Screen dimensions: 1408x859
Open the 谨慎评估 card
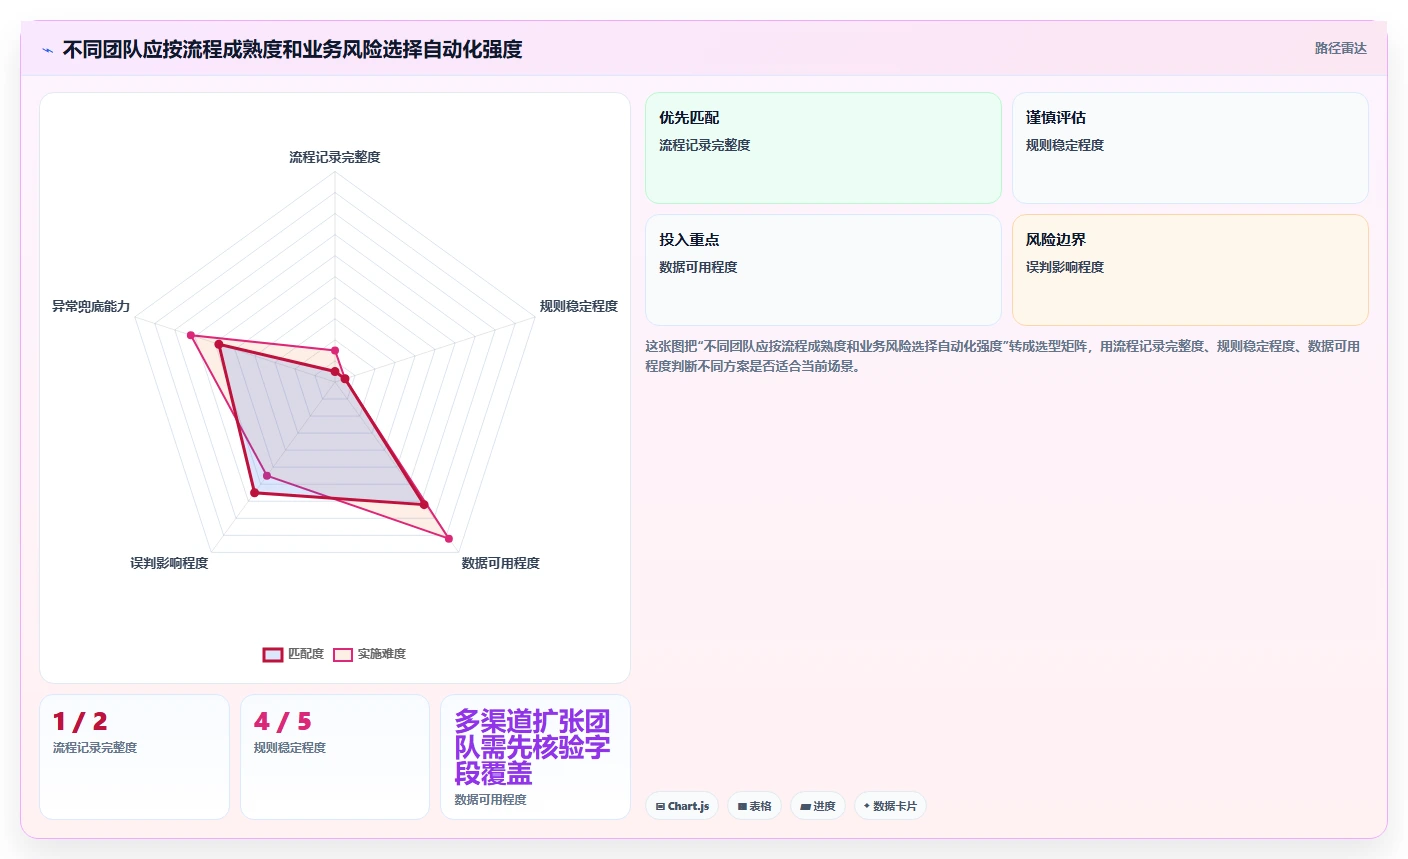tap(1190, 148)
